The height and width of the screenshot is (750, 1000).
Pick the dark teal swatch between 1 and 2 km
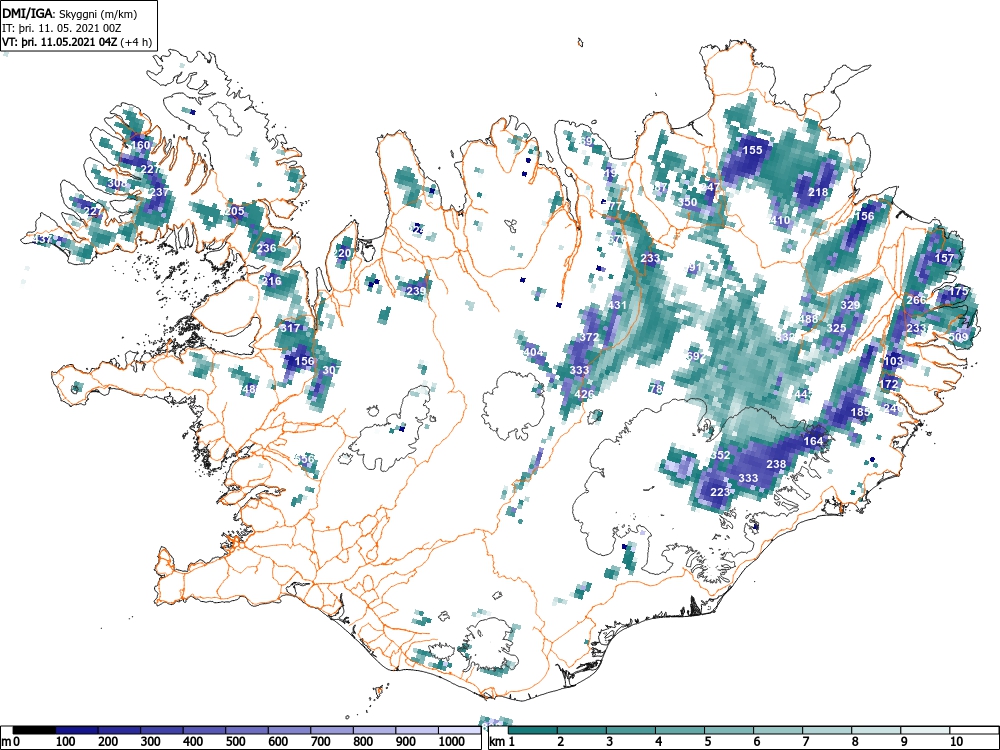(x=533, y=730)
